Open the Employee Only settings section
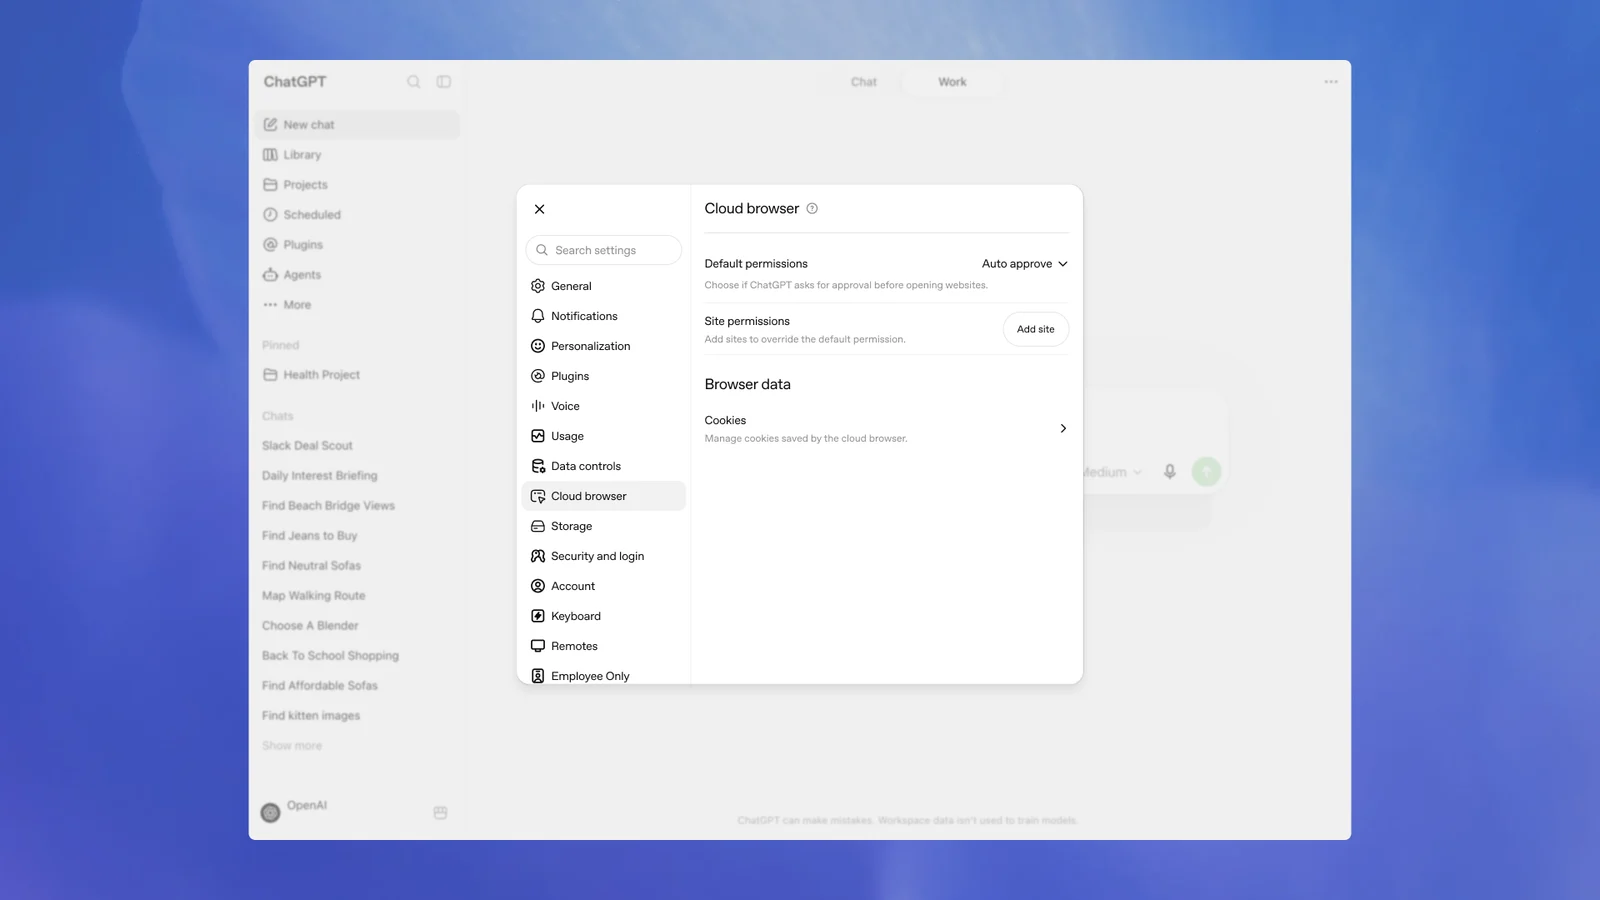This screenshot has height=900, width=1600. (x=603, y=676)
